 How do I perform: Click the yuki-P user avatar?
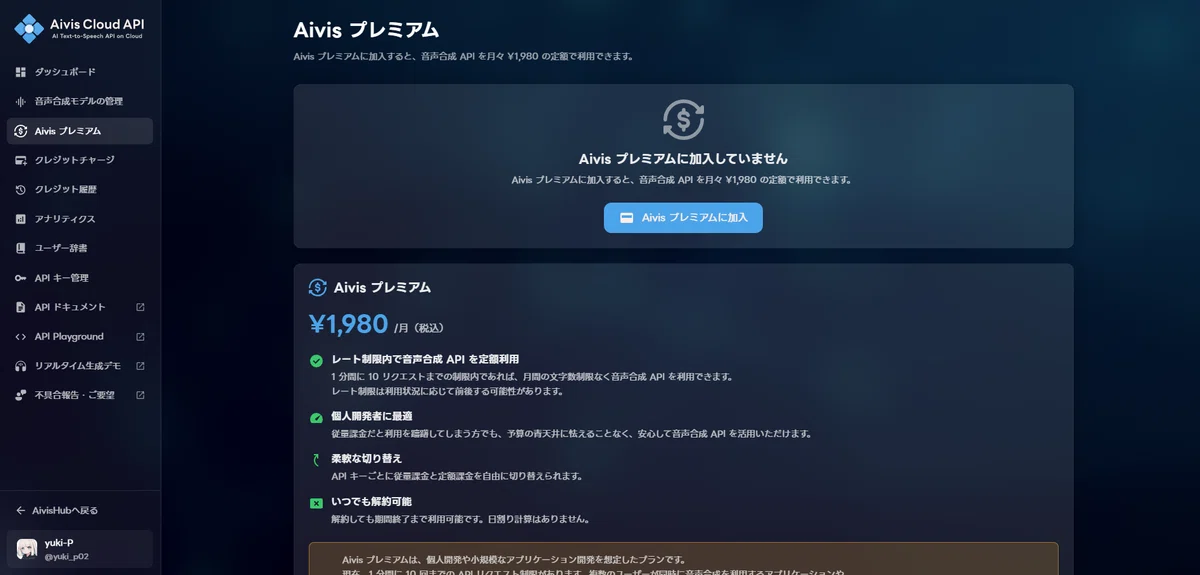[x=27, y=549]
